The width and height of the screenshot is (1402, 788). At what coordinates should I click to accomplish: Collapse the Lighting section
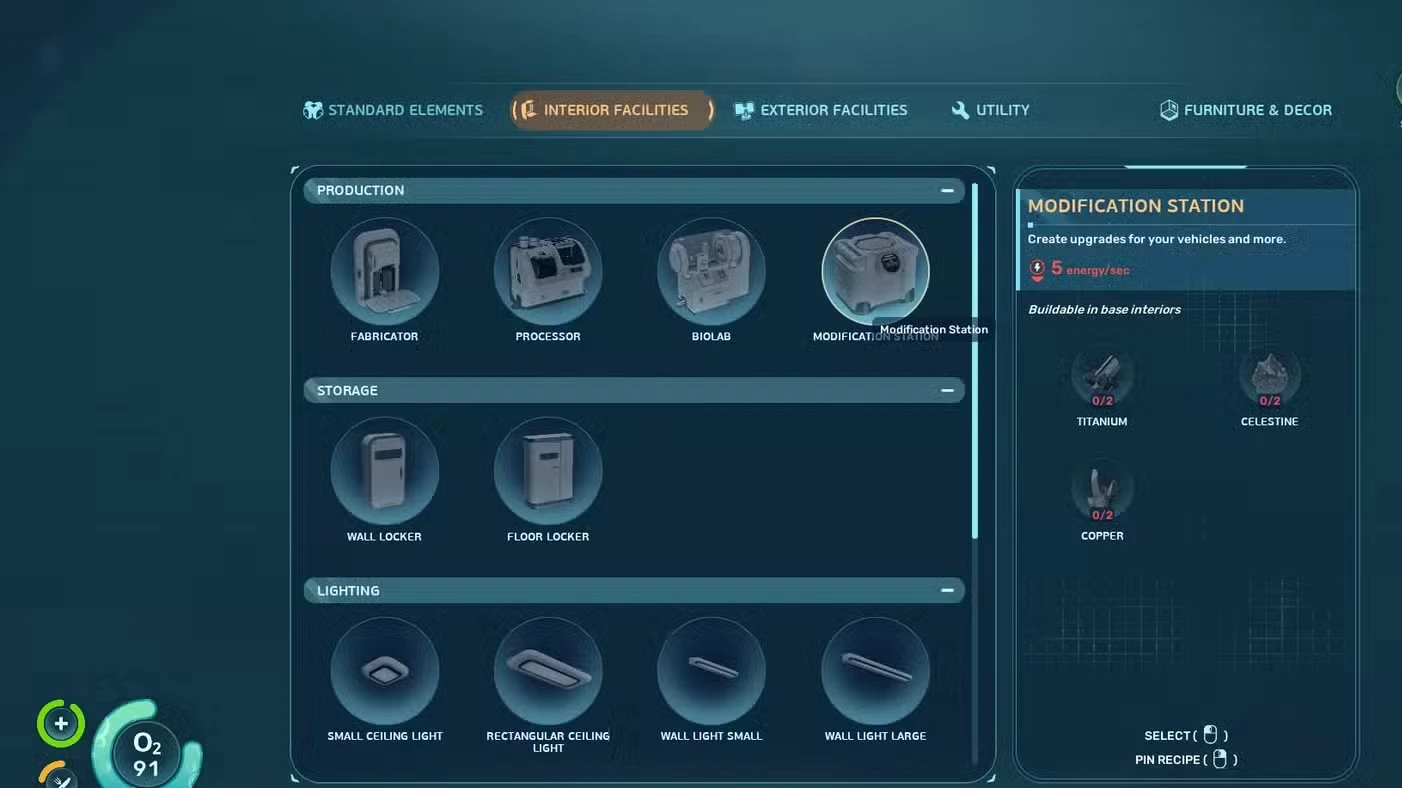(947, 590)
